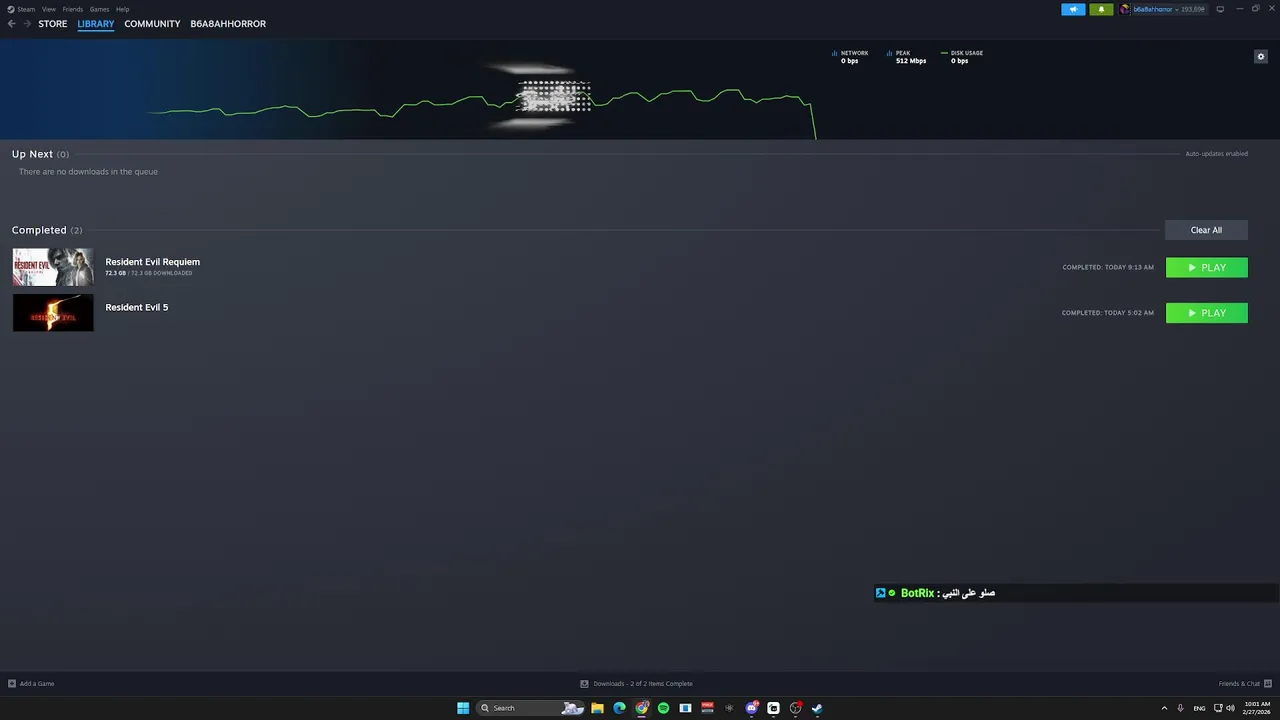Open File Explorer from the taskbar
This screenshot has width=1280, height=720.
tap(597, 708)
